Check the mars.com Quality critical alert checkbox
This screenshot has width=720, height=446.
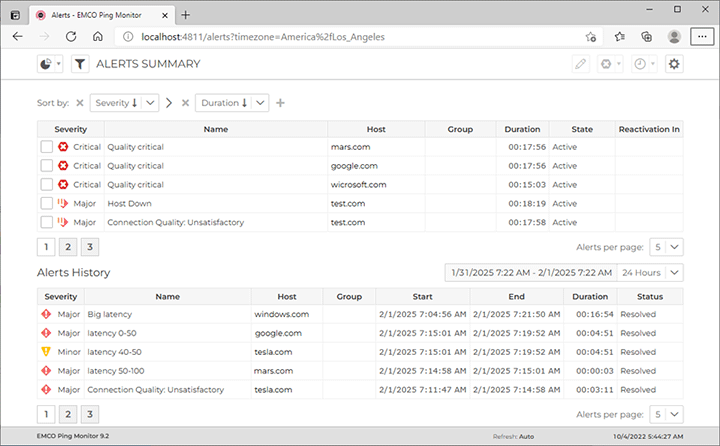tap(47, 147)
